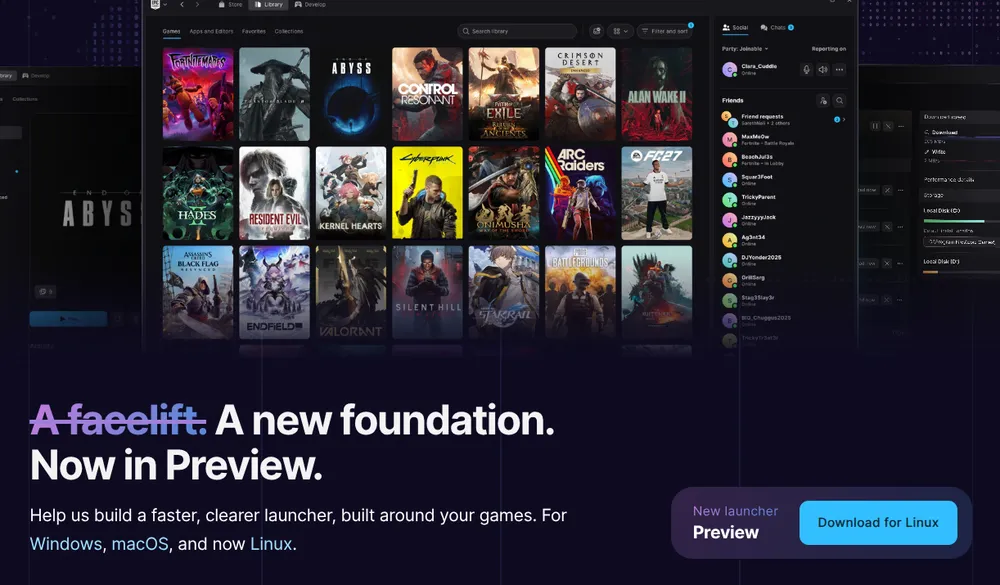The width and height of the screenshot is (1000, 585).
Task: Expand the Friend requests row
Action: (x=784, y=119)
